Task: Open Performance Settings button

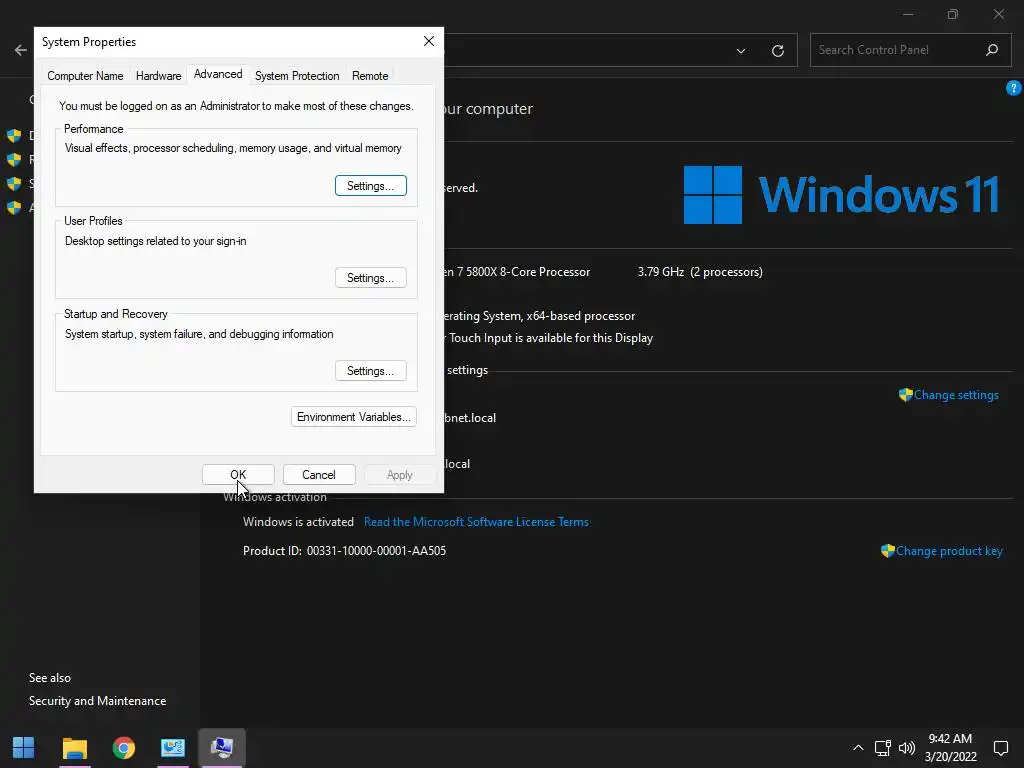Action: 370,185
